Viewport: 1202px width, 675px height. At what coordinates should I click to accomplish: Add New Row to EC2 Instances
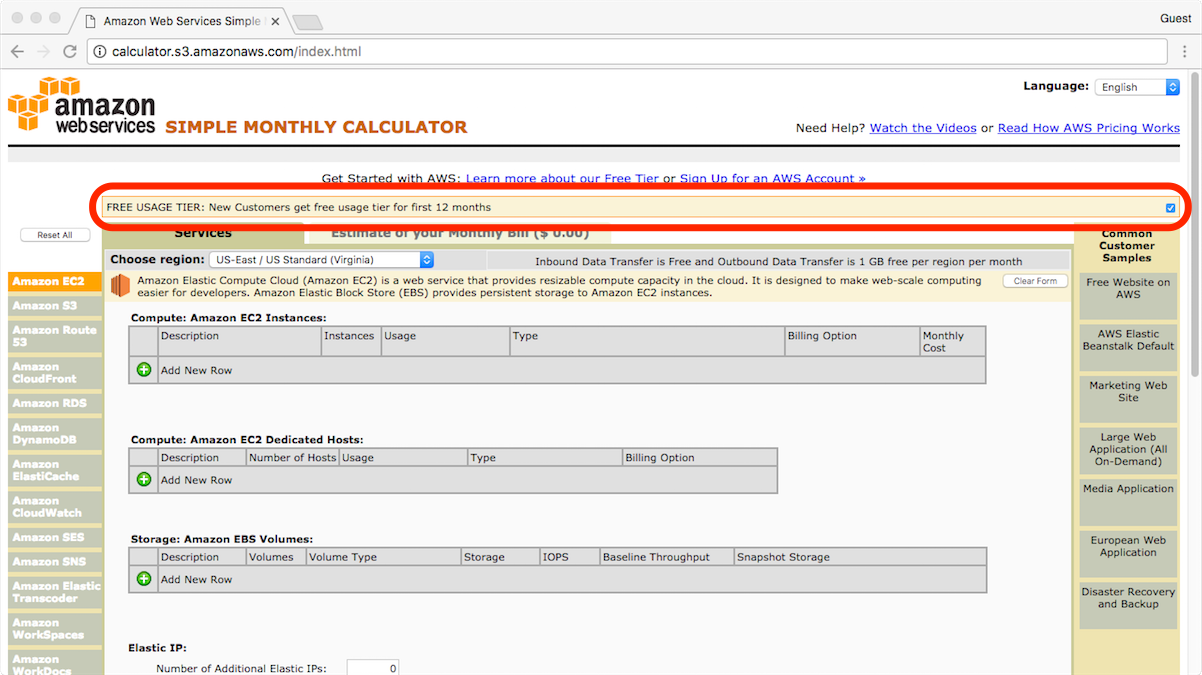point(196,370)
